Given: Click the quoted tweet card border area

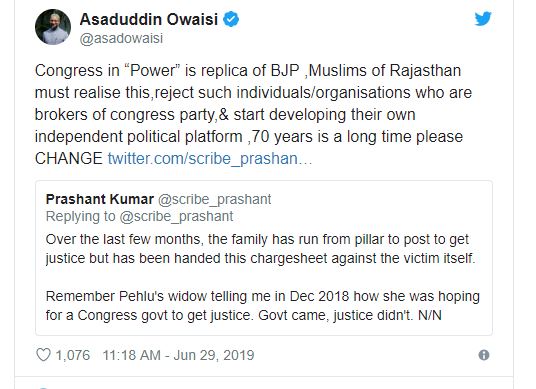Looking at the screenshot, I should (264, 258).
